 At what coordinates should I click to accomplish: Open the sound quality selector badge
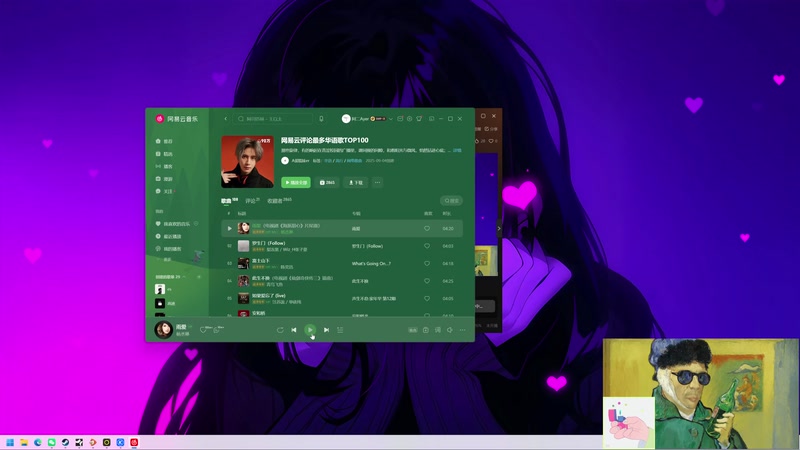413,330
